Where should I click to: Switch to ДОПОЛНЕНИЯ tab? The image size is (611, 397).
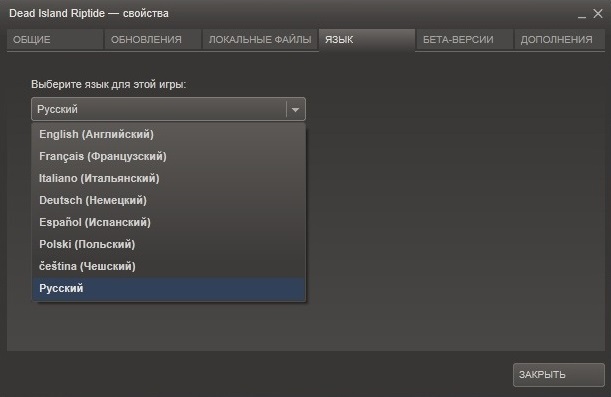click(560, 39)
